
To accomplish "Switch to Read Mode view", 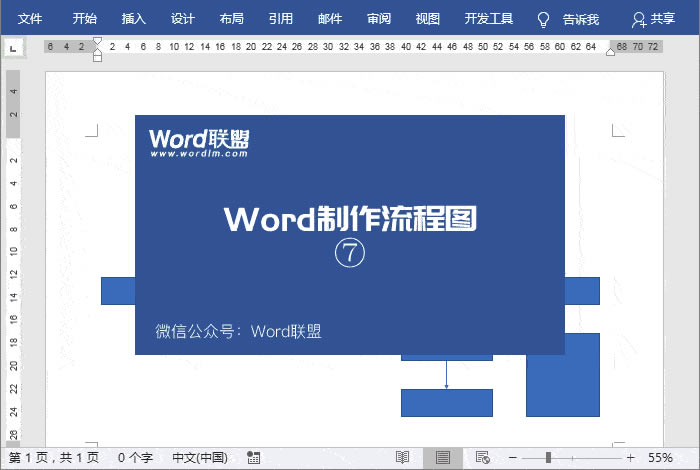I will point(402,457).
